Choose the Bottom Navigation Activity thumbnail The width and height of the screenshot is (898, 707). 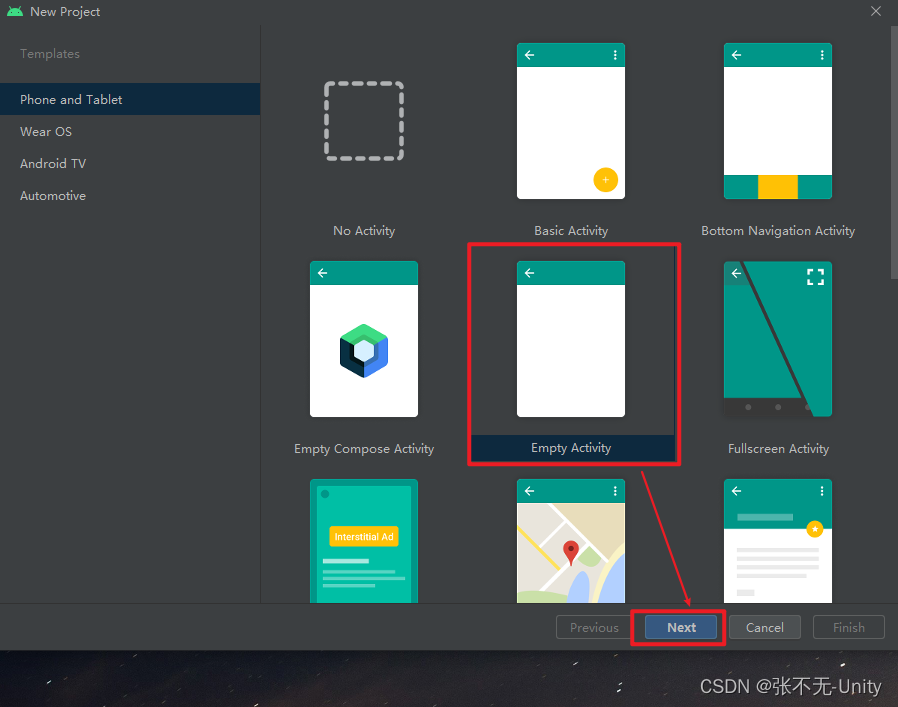[x=778, y=121]
